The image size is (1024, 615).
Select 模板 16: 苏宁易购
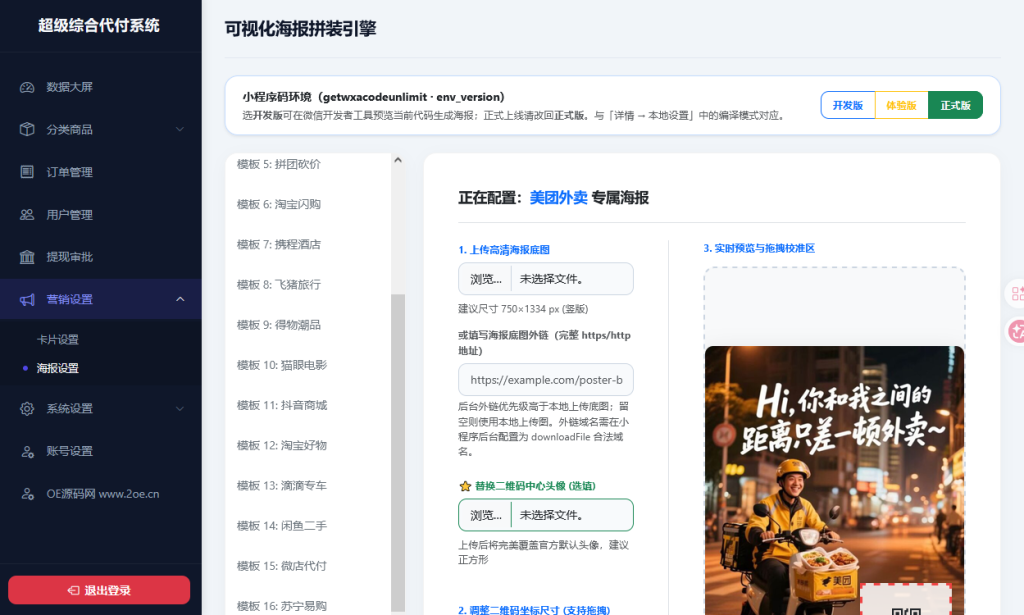[281, 606]
